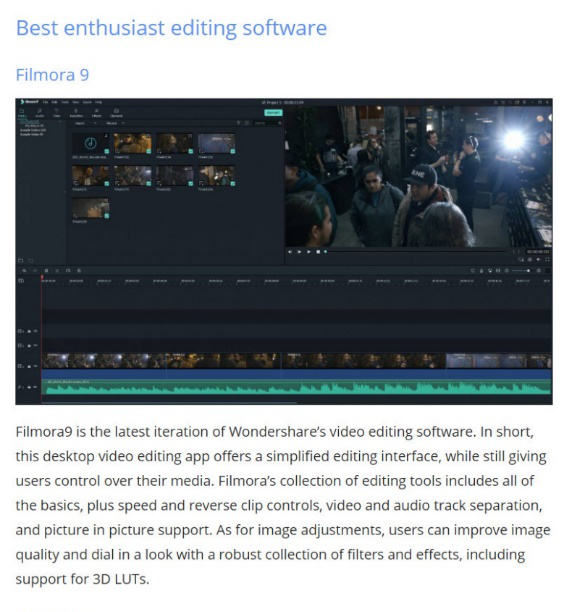
Task: Click the preview volume speaker icon
Action: (x=538, y=260)
